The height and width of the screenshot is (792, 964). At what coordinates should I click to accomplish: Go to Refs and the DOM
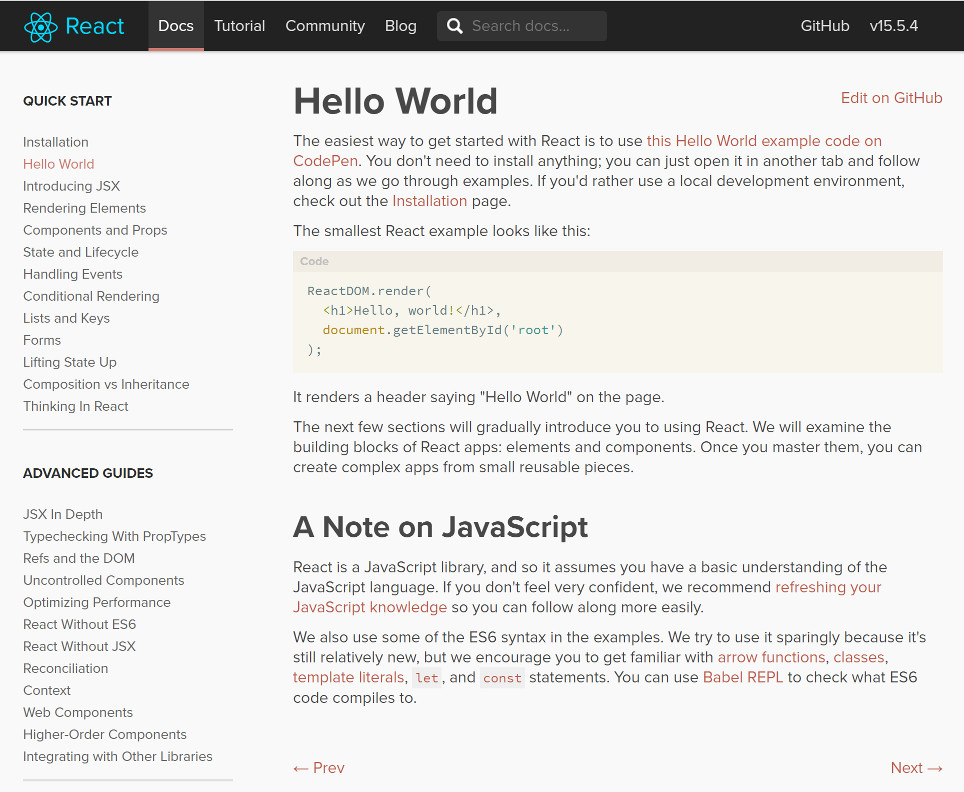click(79, 558)
